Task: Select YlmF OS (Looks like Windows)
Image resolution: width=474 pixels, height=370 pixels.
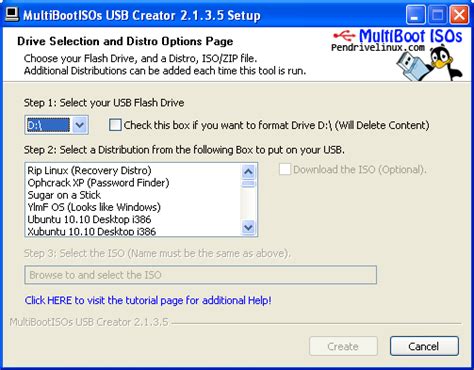Action: tap(94, 207)
